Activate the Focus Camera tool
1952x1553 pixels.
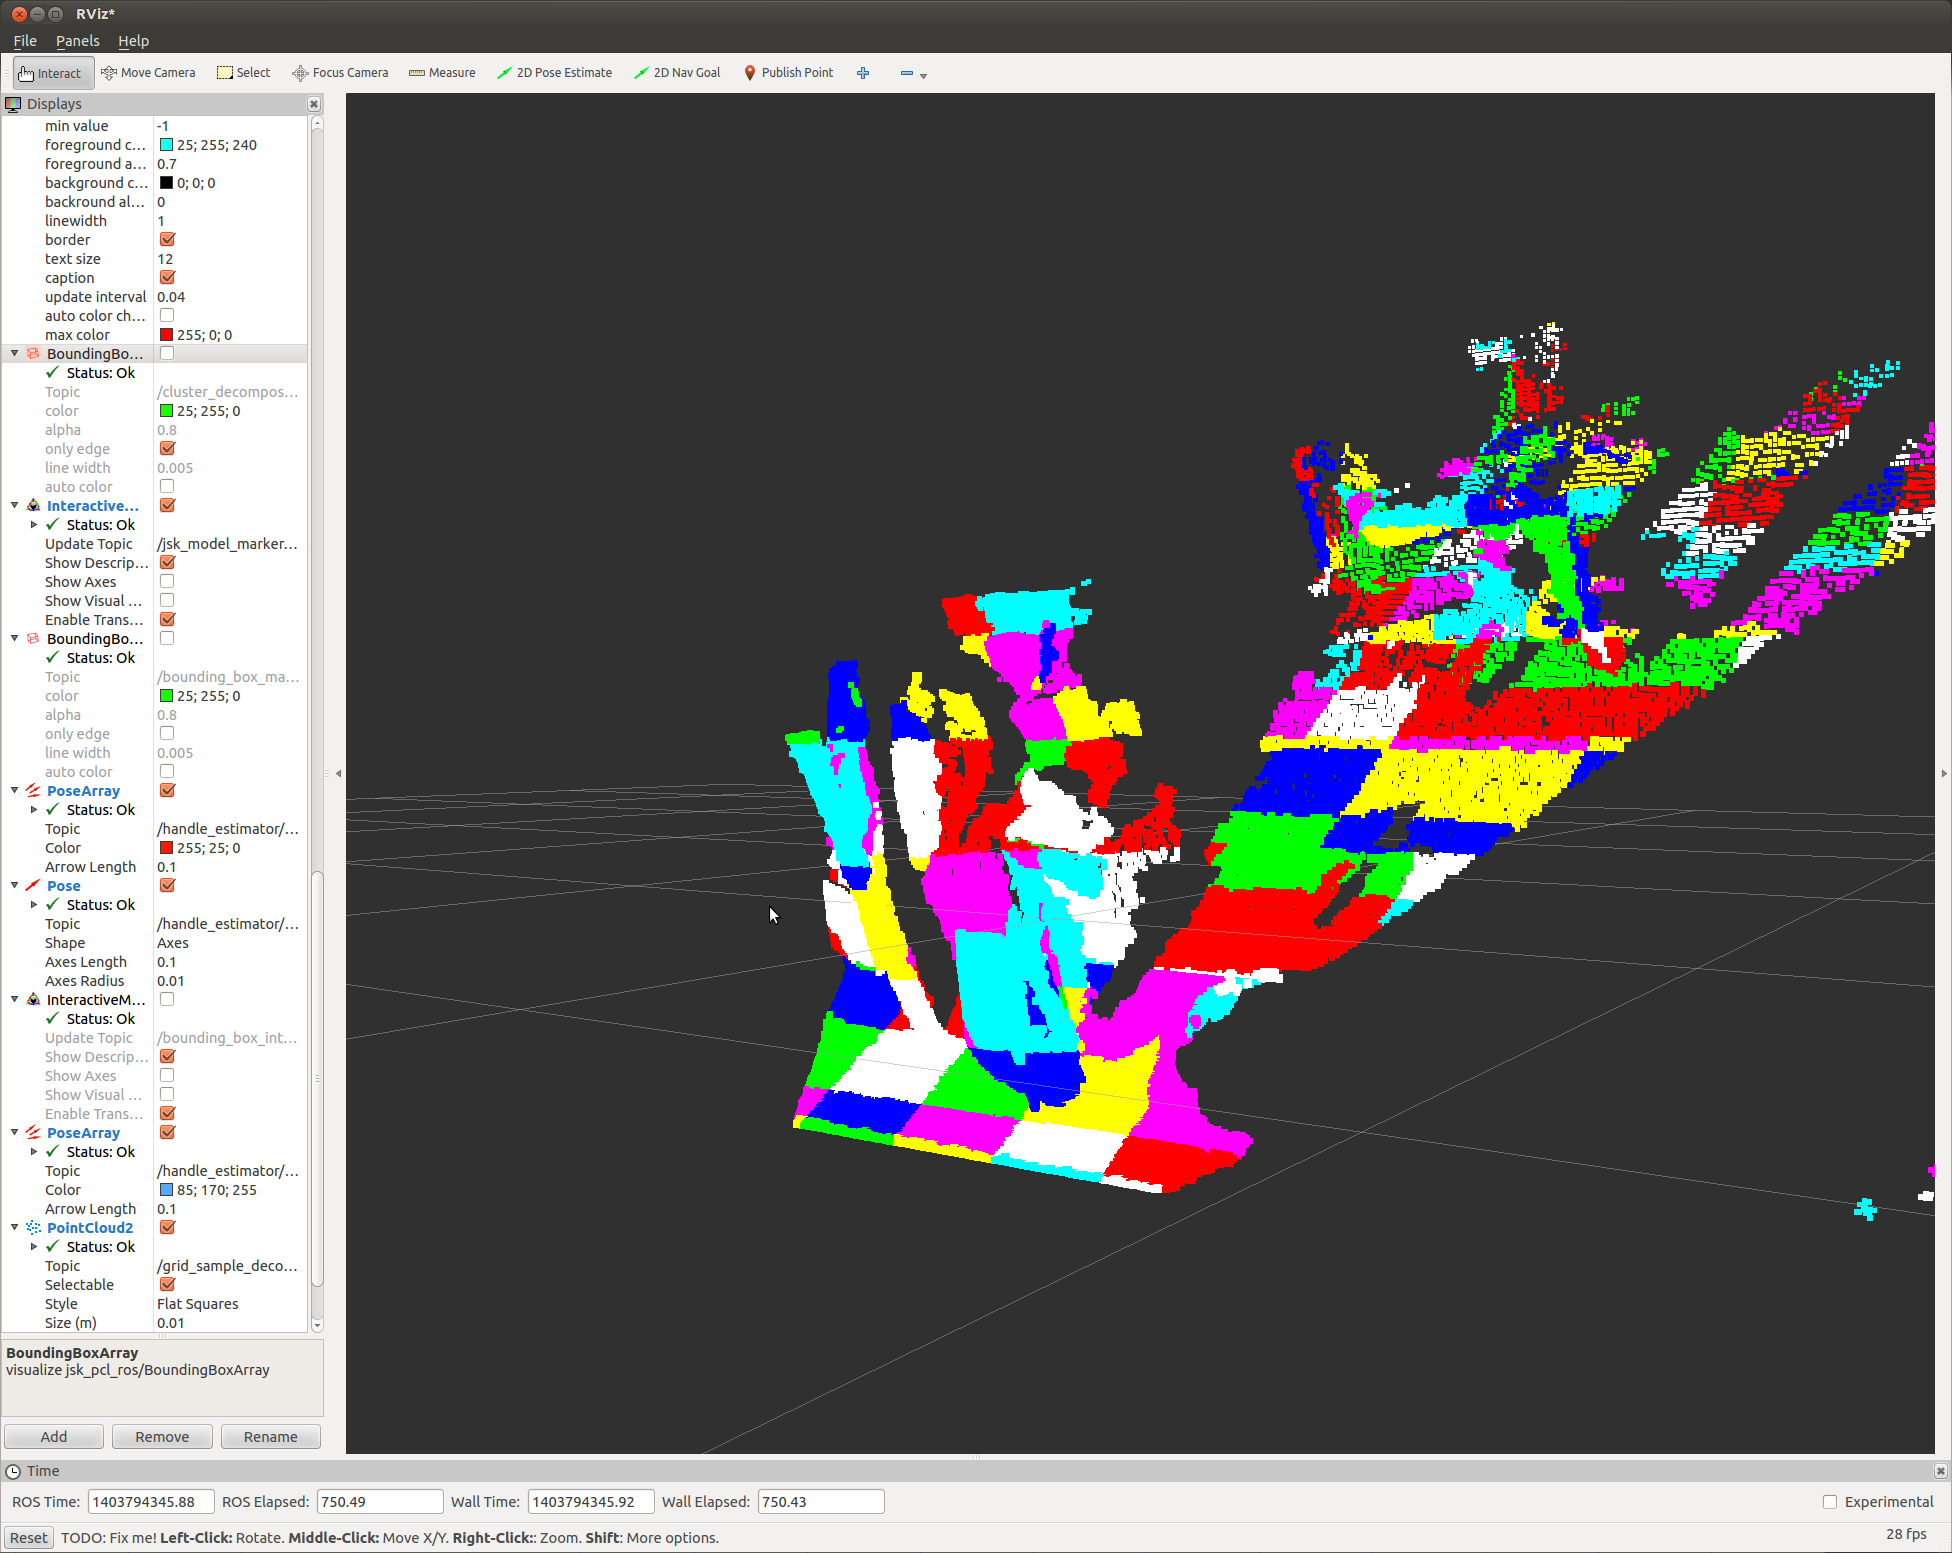340,73
